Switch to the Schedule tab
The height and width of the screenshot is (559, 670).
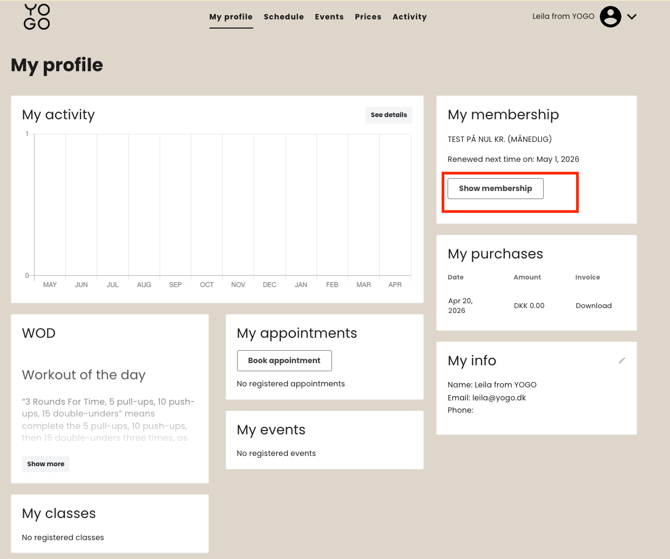click(x=283, y=17)
